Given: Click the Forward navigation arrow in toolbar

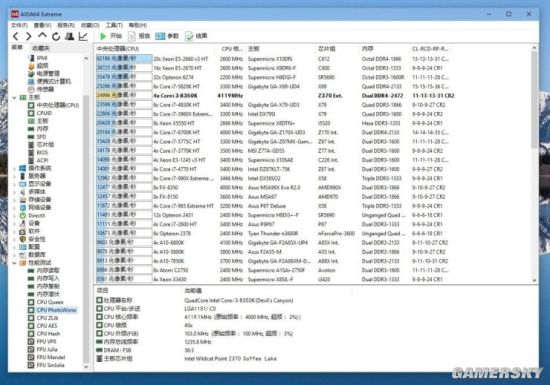Looking at the screenshot, I should point(29,36).
